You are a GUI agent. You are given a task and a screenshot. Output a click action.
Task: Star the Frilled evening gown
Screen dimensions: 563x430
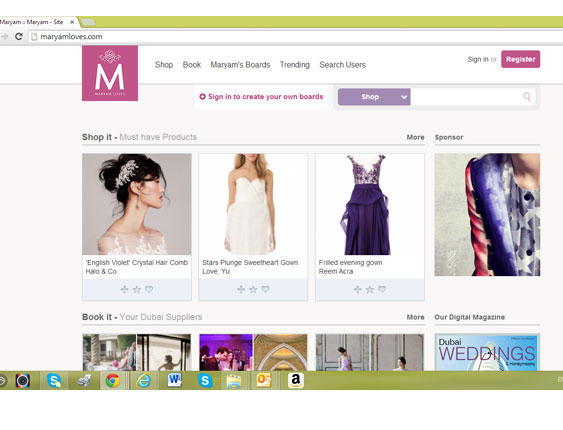pyautogui.click(x=369, y=289)
